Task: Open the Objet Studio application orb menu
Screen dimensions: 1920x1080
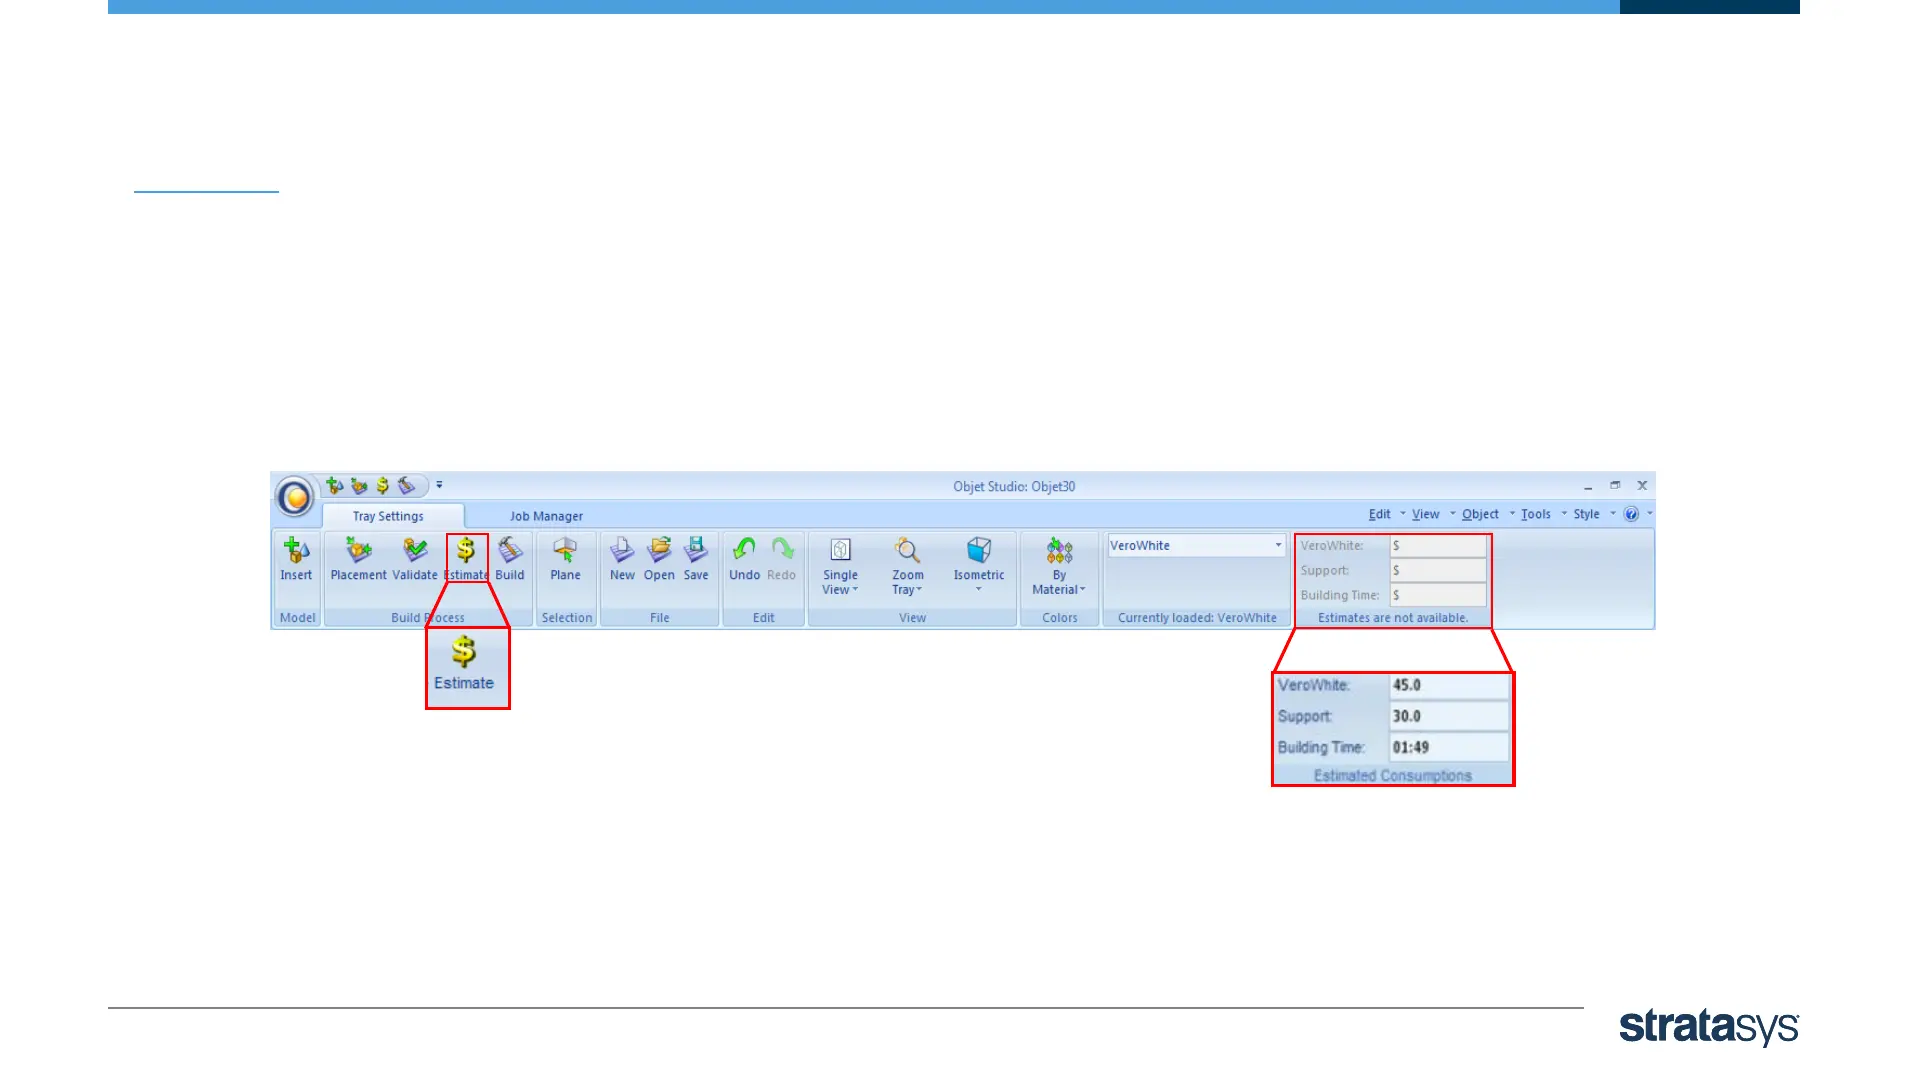Action: (x=295, y=497)
